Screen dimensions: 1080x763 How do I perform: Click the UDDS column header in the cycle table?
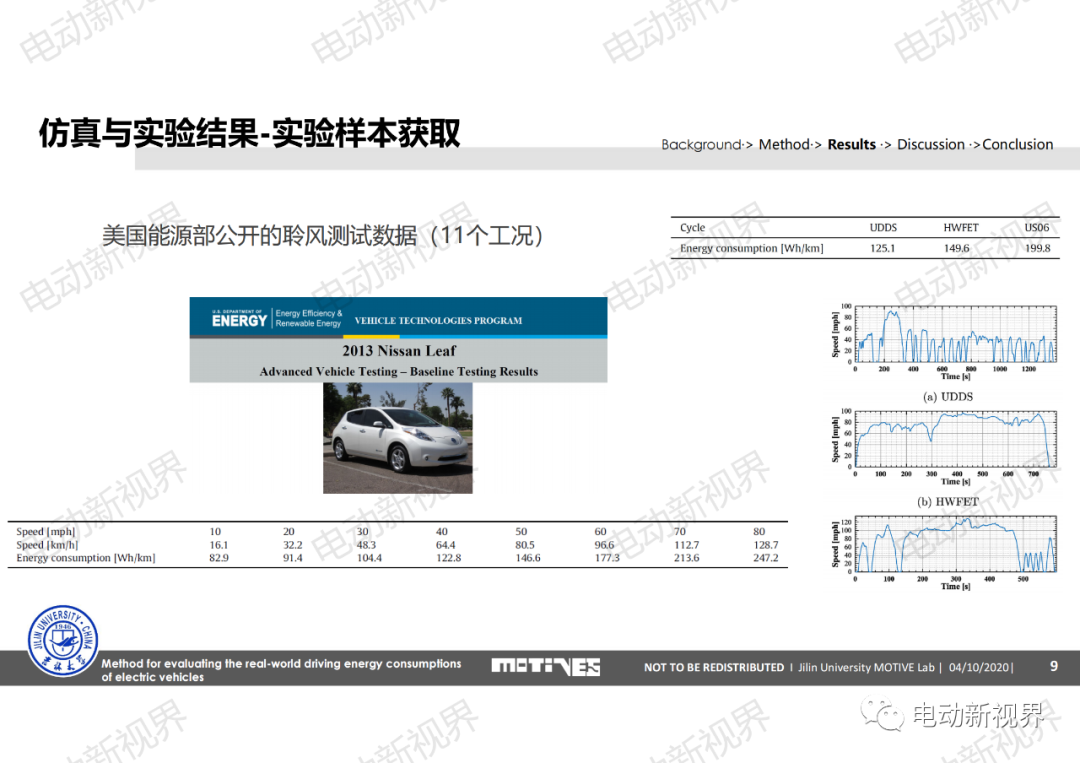[883, 227]
